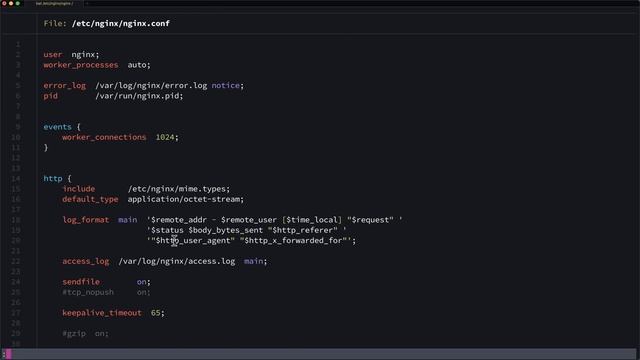Click the path /var/run/nginx.pid;
Image resolution: width=640 pixels, height=360 pixels.
(140, 96)
